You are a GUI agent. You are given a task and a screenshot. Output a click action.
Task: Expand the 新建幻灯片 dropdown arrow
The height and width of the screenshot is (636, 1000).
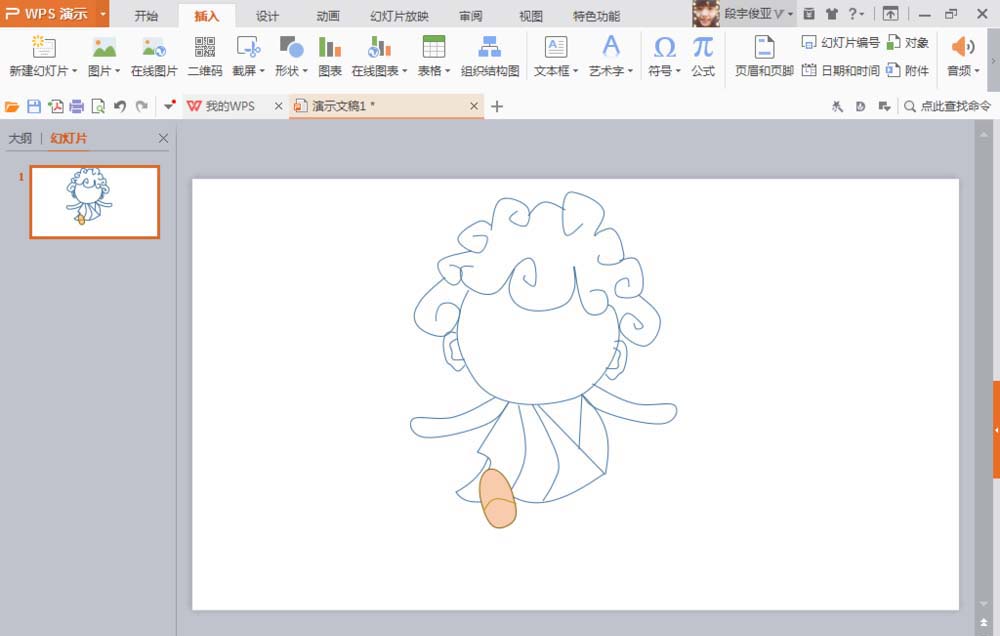click(x=75, y=71)
